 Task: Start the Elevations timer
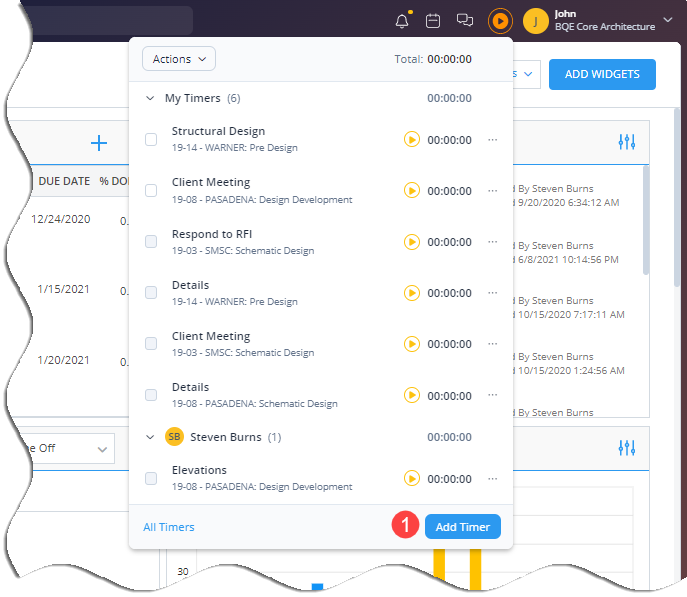411,479
